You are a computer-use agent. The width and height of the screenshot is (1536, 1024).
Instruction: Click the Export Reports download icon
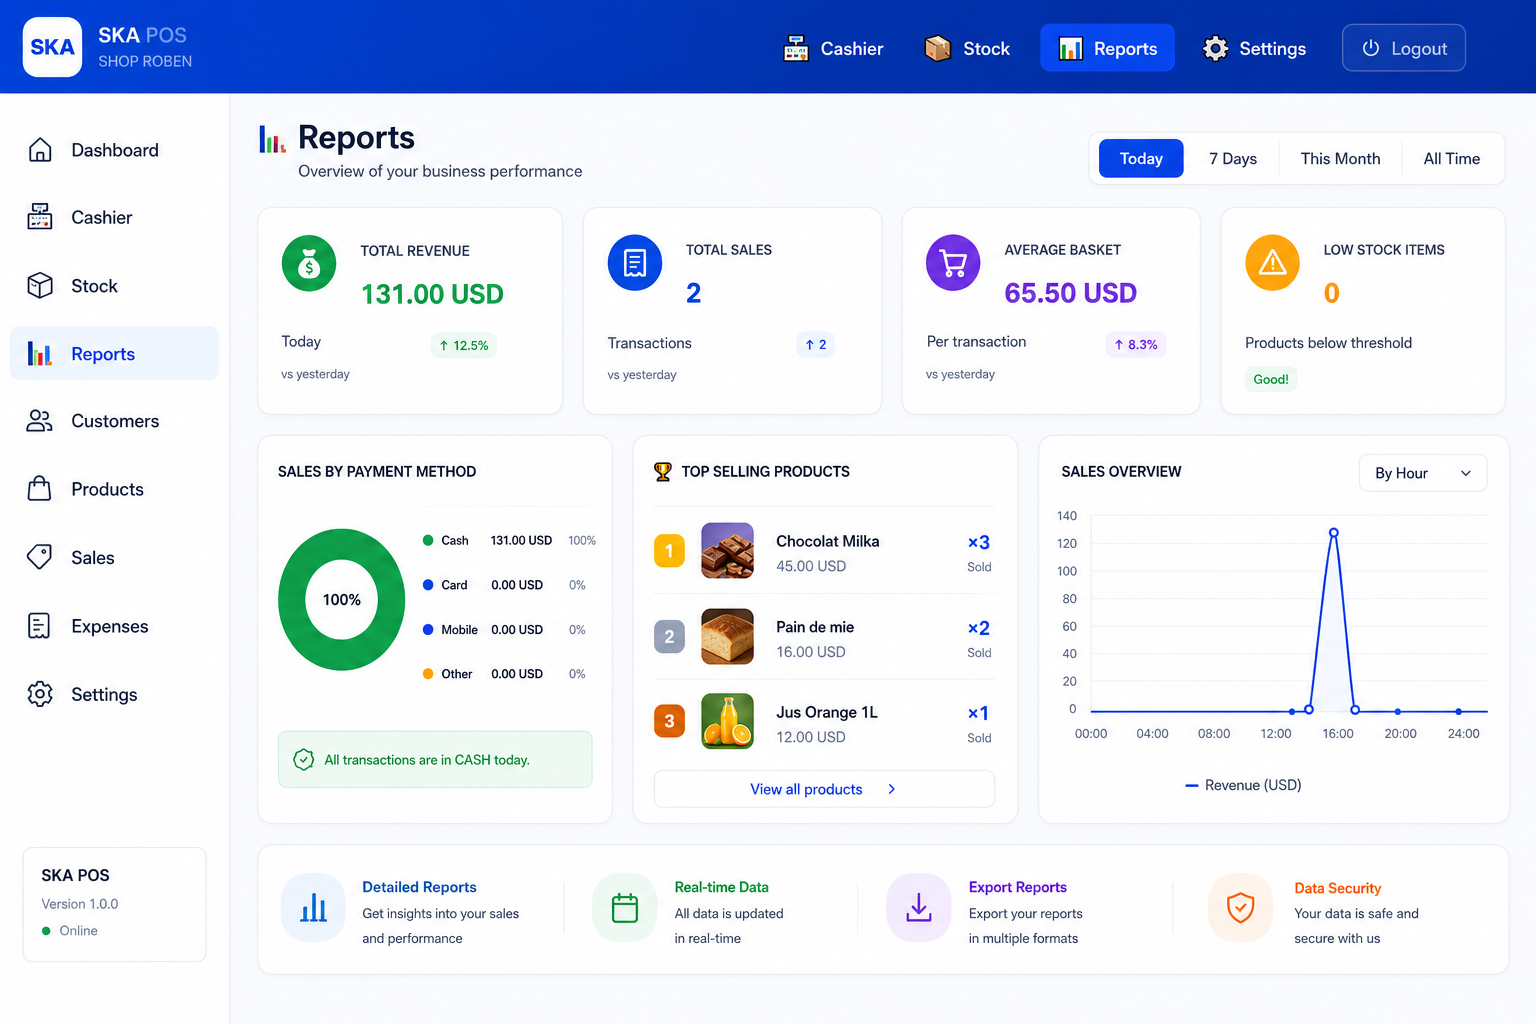[919, 908]
